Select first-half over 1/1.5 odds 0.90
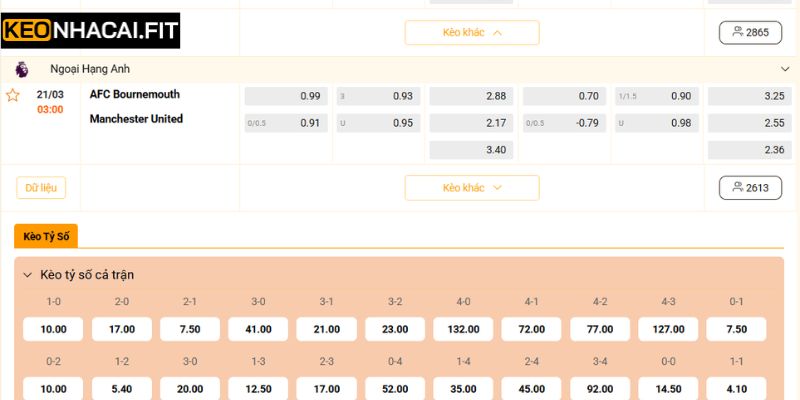Viewport: 800px width, 400px height. point(657,96)
